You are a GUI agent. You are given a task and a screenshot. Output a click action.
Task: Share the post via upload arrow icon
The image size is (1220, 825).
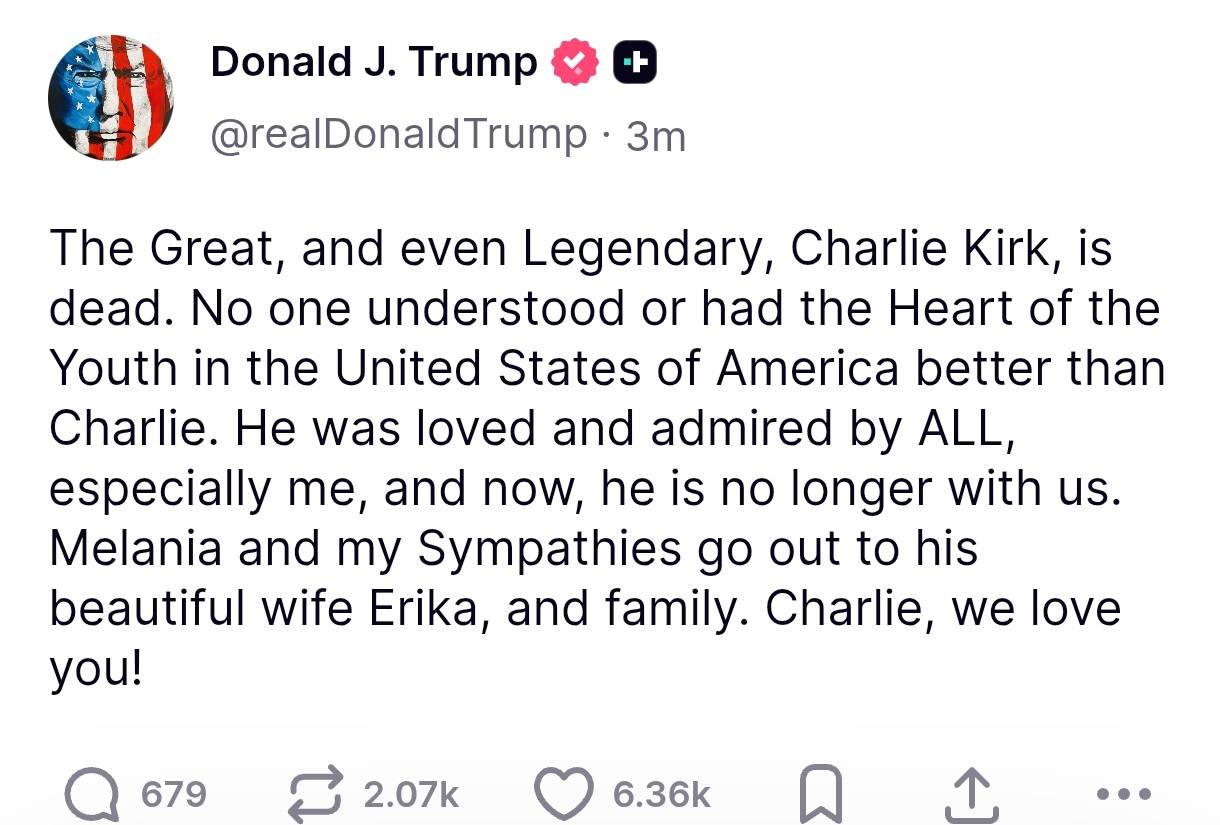pyautogui.click(x=968, y=794)
